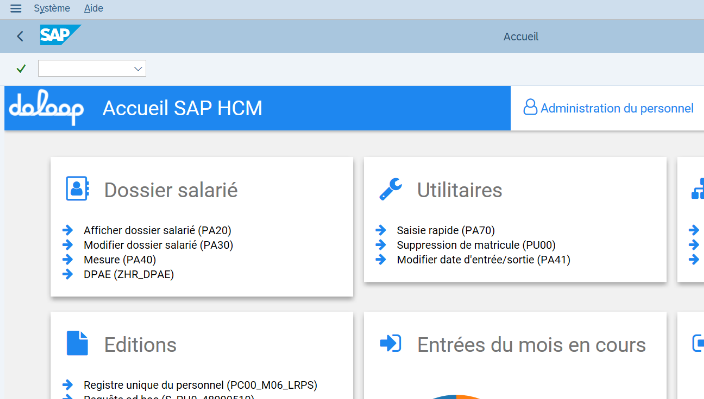The image size is (704, 399).
Task: Click arrow icon beside Modifier dossier salarié
Action: [68, 245]
